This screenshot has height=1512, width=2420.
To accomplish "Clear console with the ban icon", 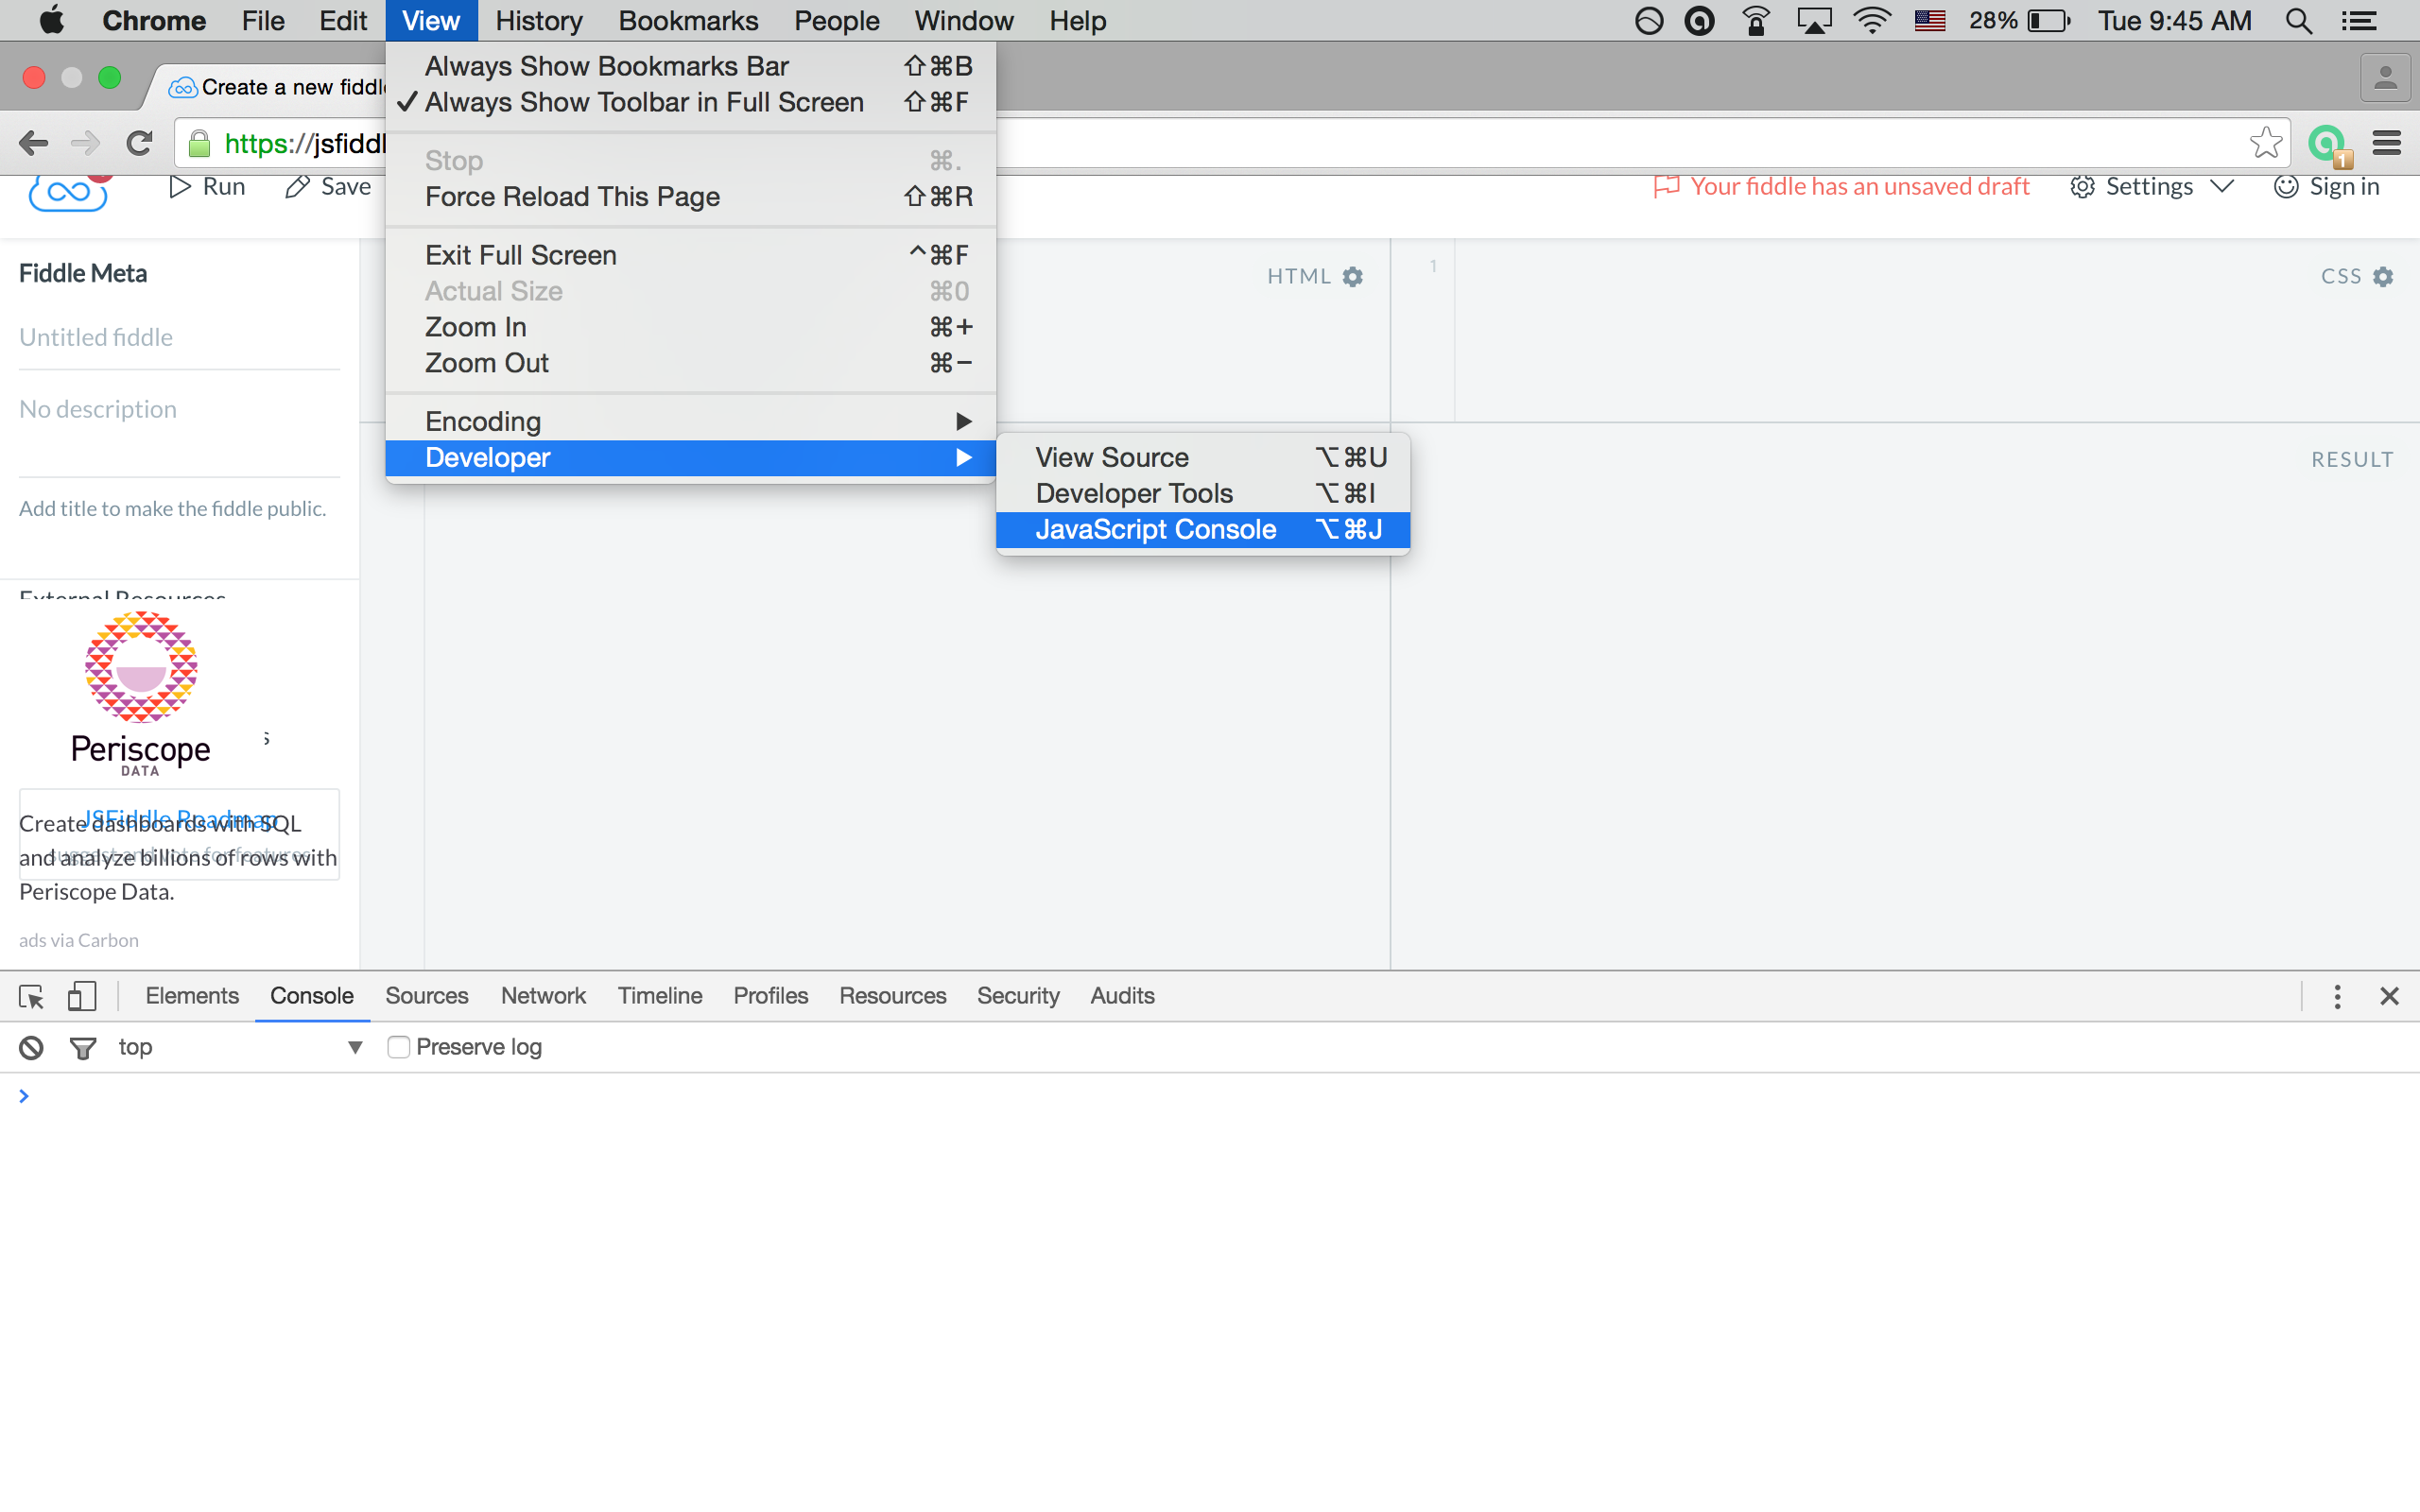I will [31, 1047].
